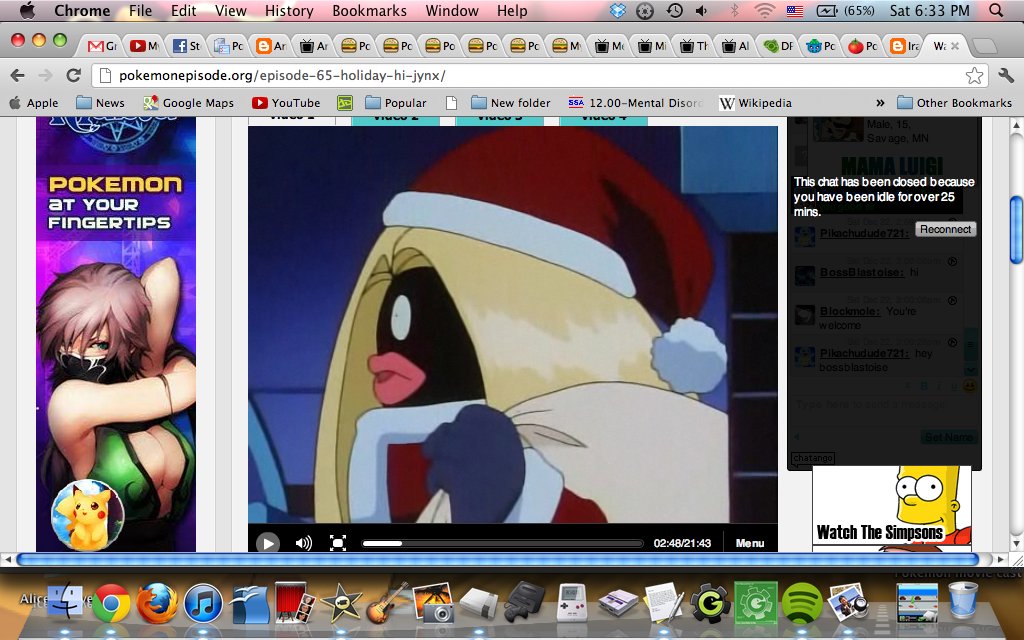Click the Chrome back arrow button

click(x=18, y=75)
